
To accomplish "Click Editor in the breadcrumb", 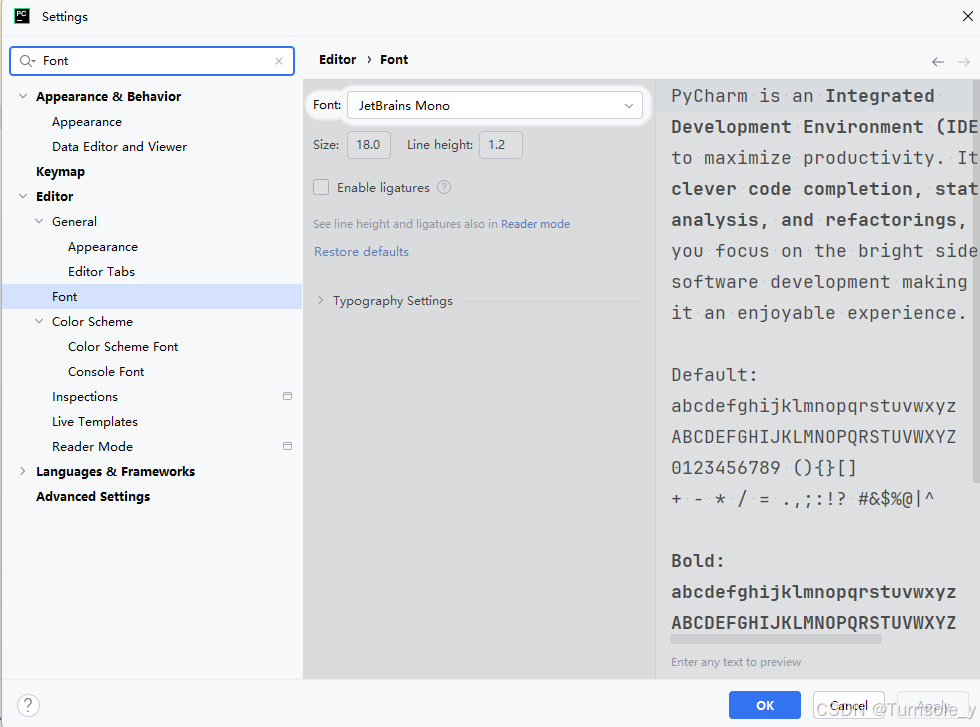I will pyautogui.click(x=338, y=59).
